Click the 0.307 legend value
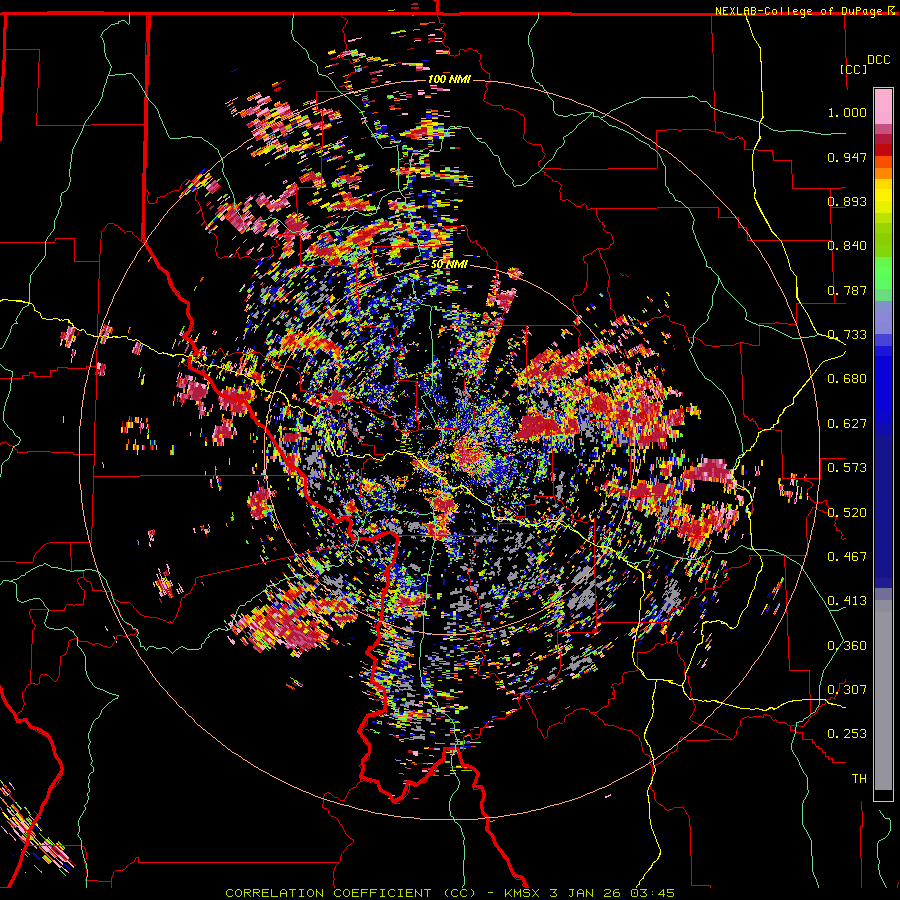The image size is (900, 900). [847, 689]
